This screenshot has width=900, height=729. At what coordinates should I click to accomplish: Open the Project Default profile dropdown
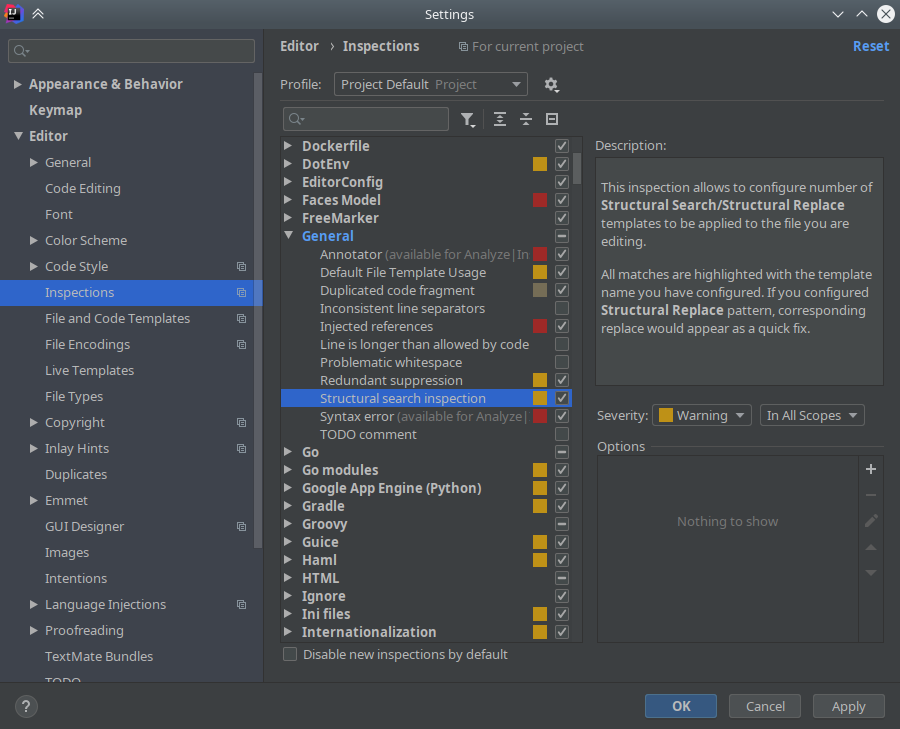point(431,85)
